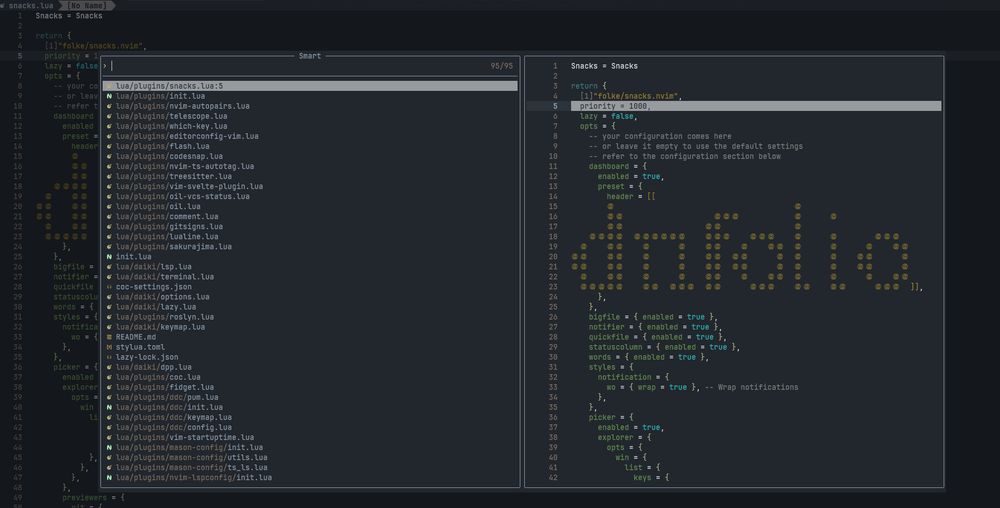The width and height of the screenshot is (1000, 508).
Task: Open lua/daiki/options.lua
Action: [162, 297]
